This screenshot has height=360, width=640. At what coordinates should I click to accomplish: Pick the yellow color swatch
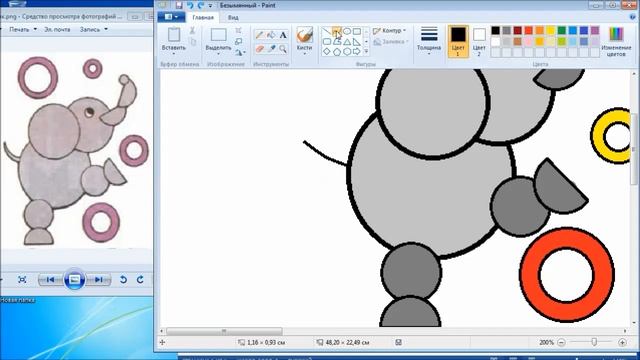click(551, 30)
